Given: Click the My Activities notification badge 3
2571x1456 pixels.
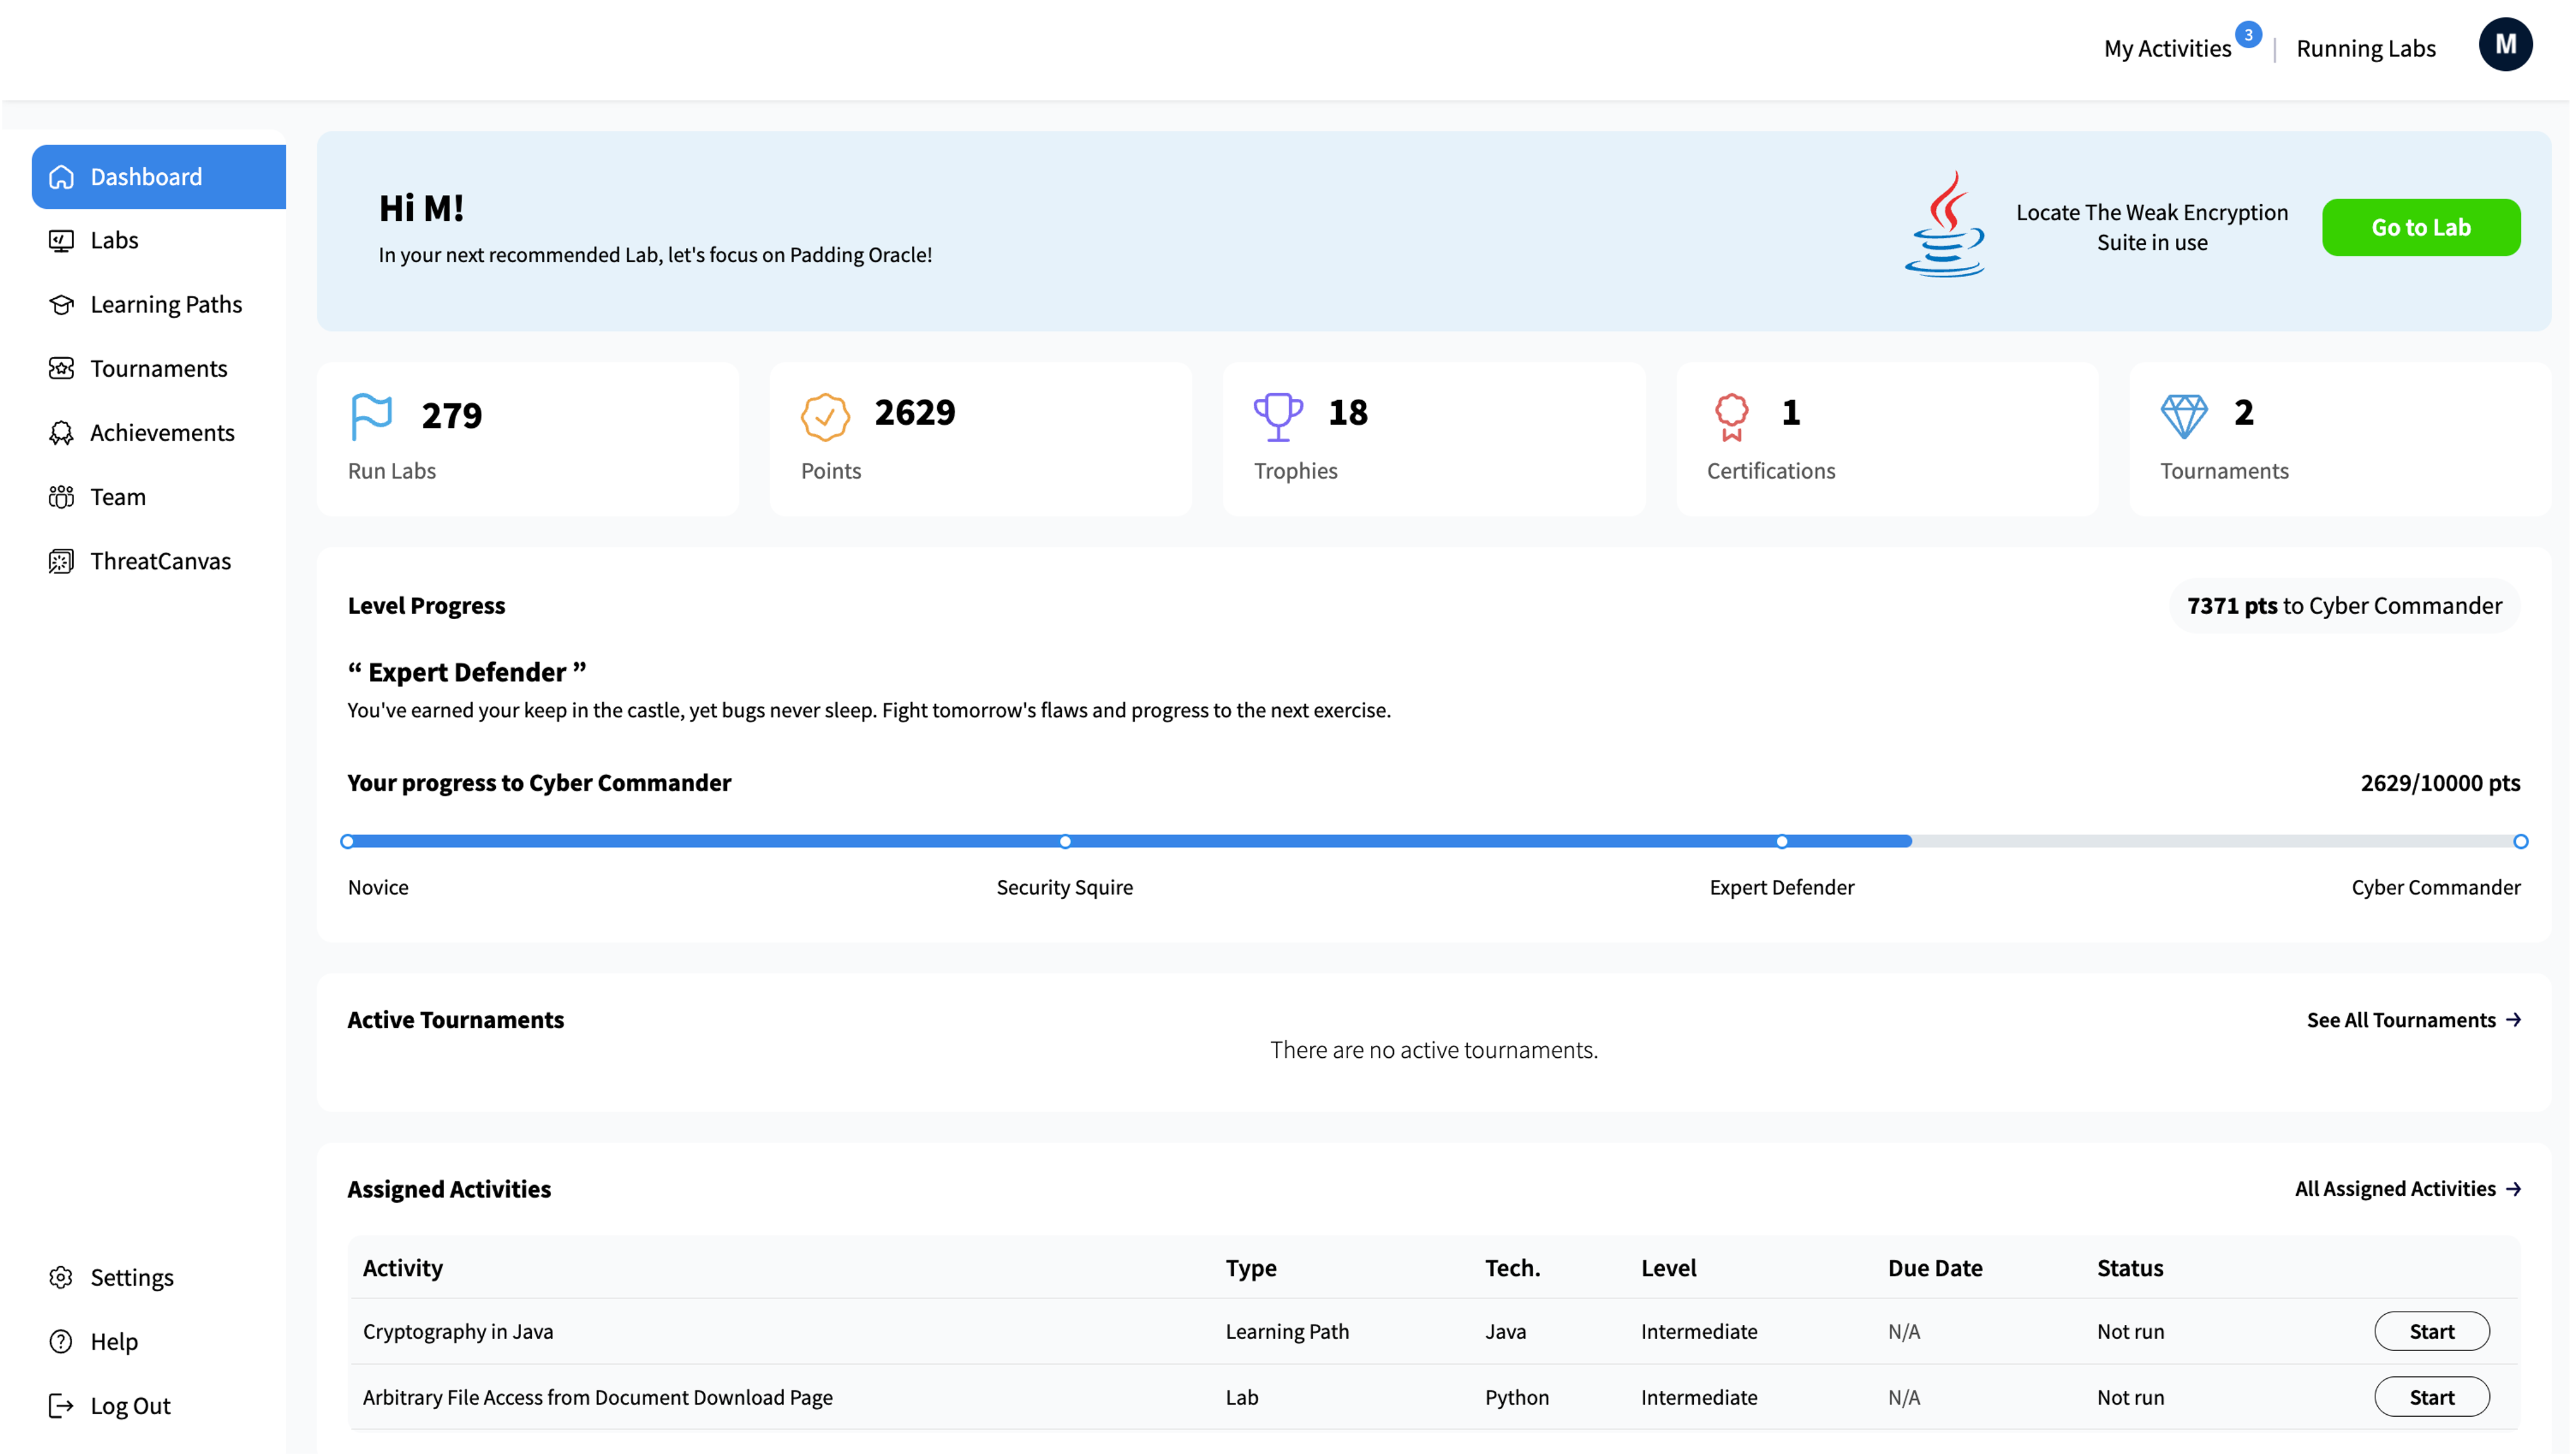Looking at the screenshot, I should coord(2248,34).
